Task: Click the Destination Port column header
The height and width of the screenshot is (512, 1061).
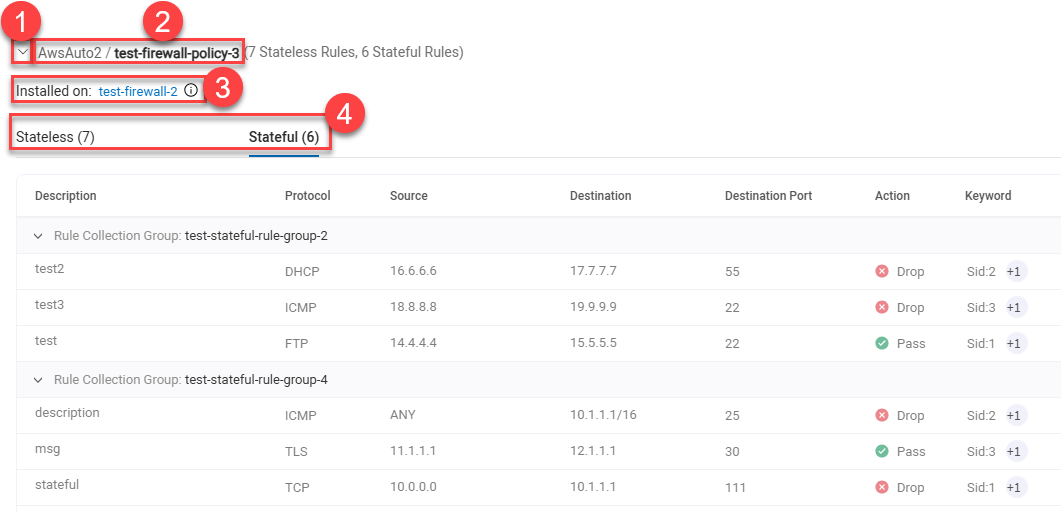Action: point(768,196)
